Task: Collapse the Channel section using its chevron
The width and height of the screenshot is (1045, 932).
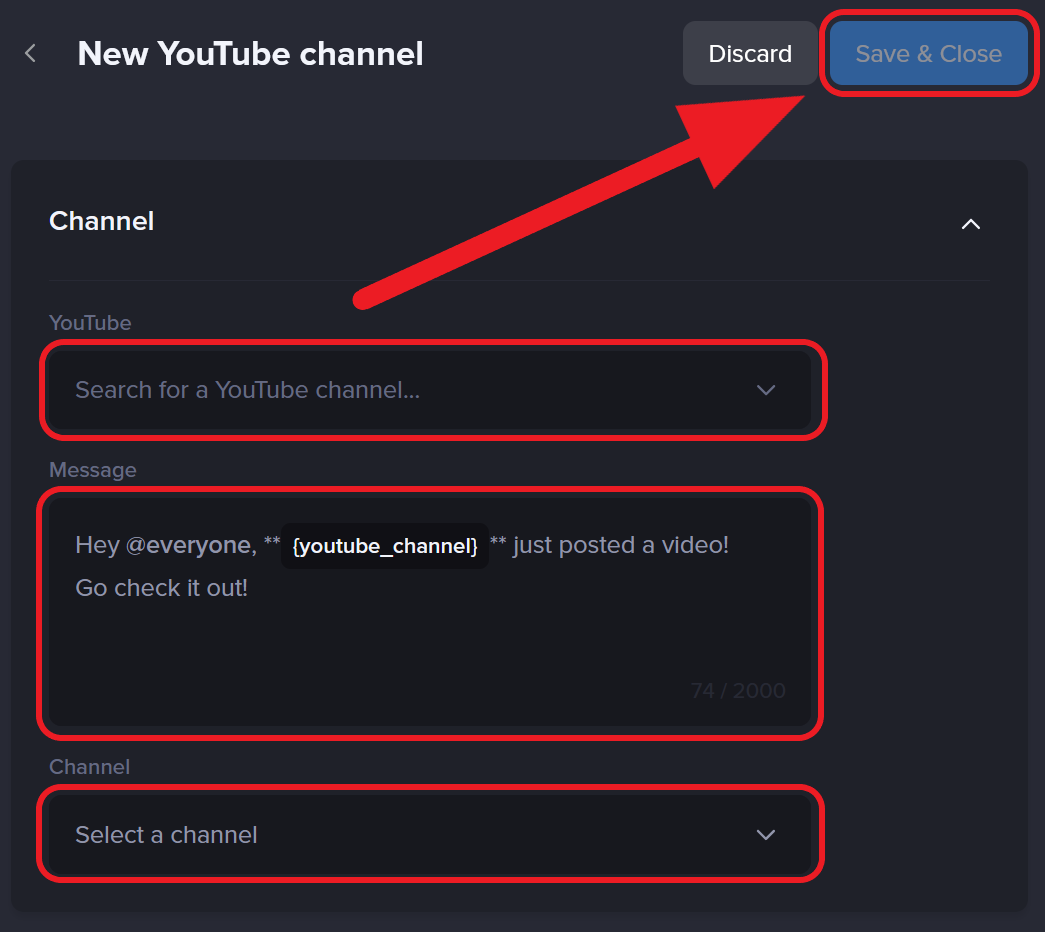Action: point(970,224)
